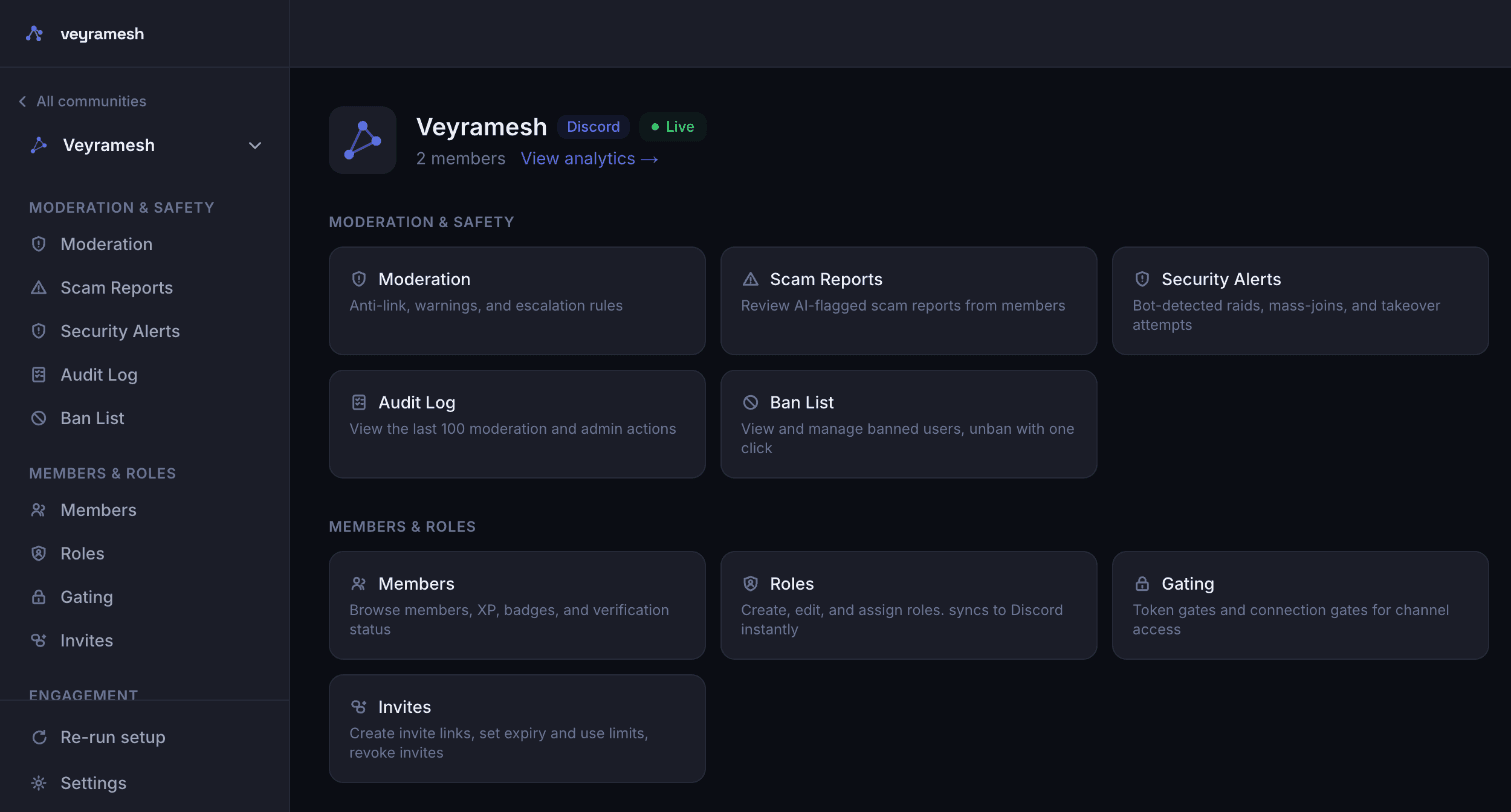Click the Gating card lock icon
The width and height of the screenshot is (1511, 812).
(1142, 584)
